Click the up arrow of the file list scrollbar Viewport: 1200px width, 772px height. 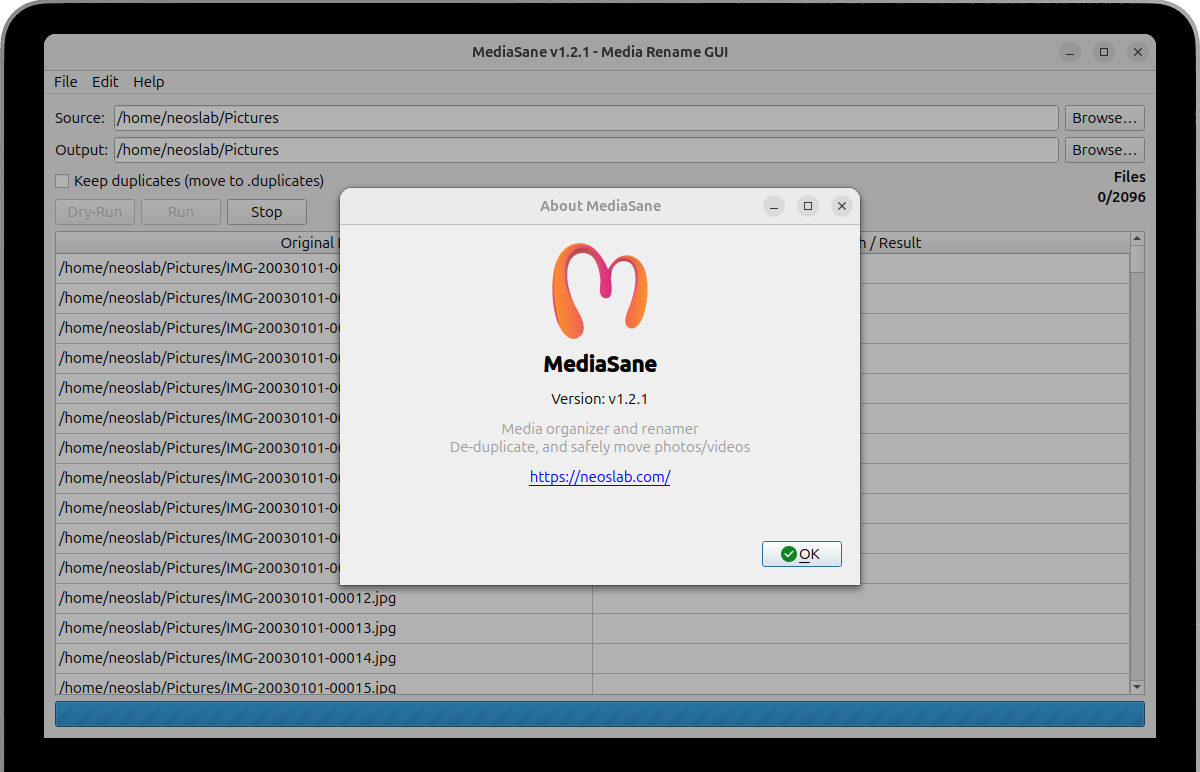pyautogui.click(x=1136, y=238)
